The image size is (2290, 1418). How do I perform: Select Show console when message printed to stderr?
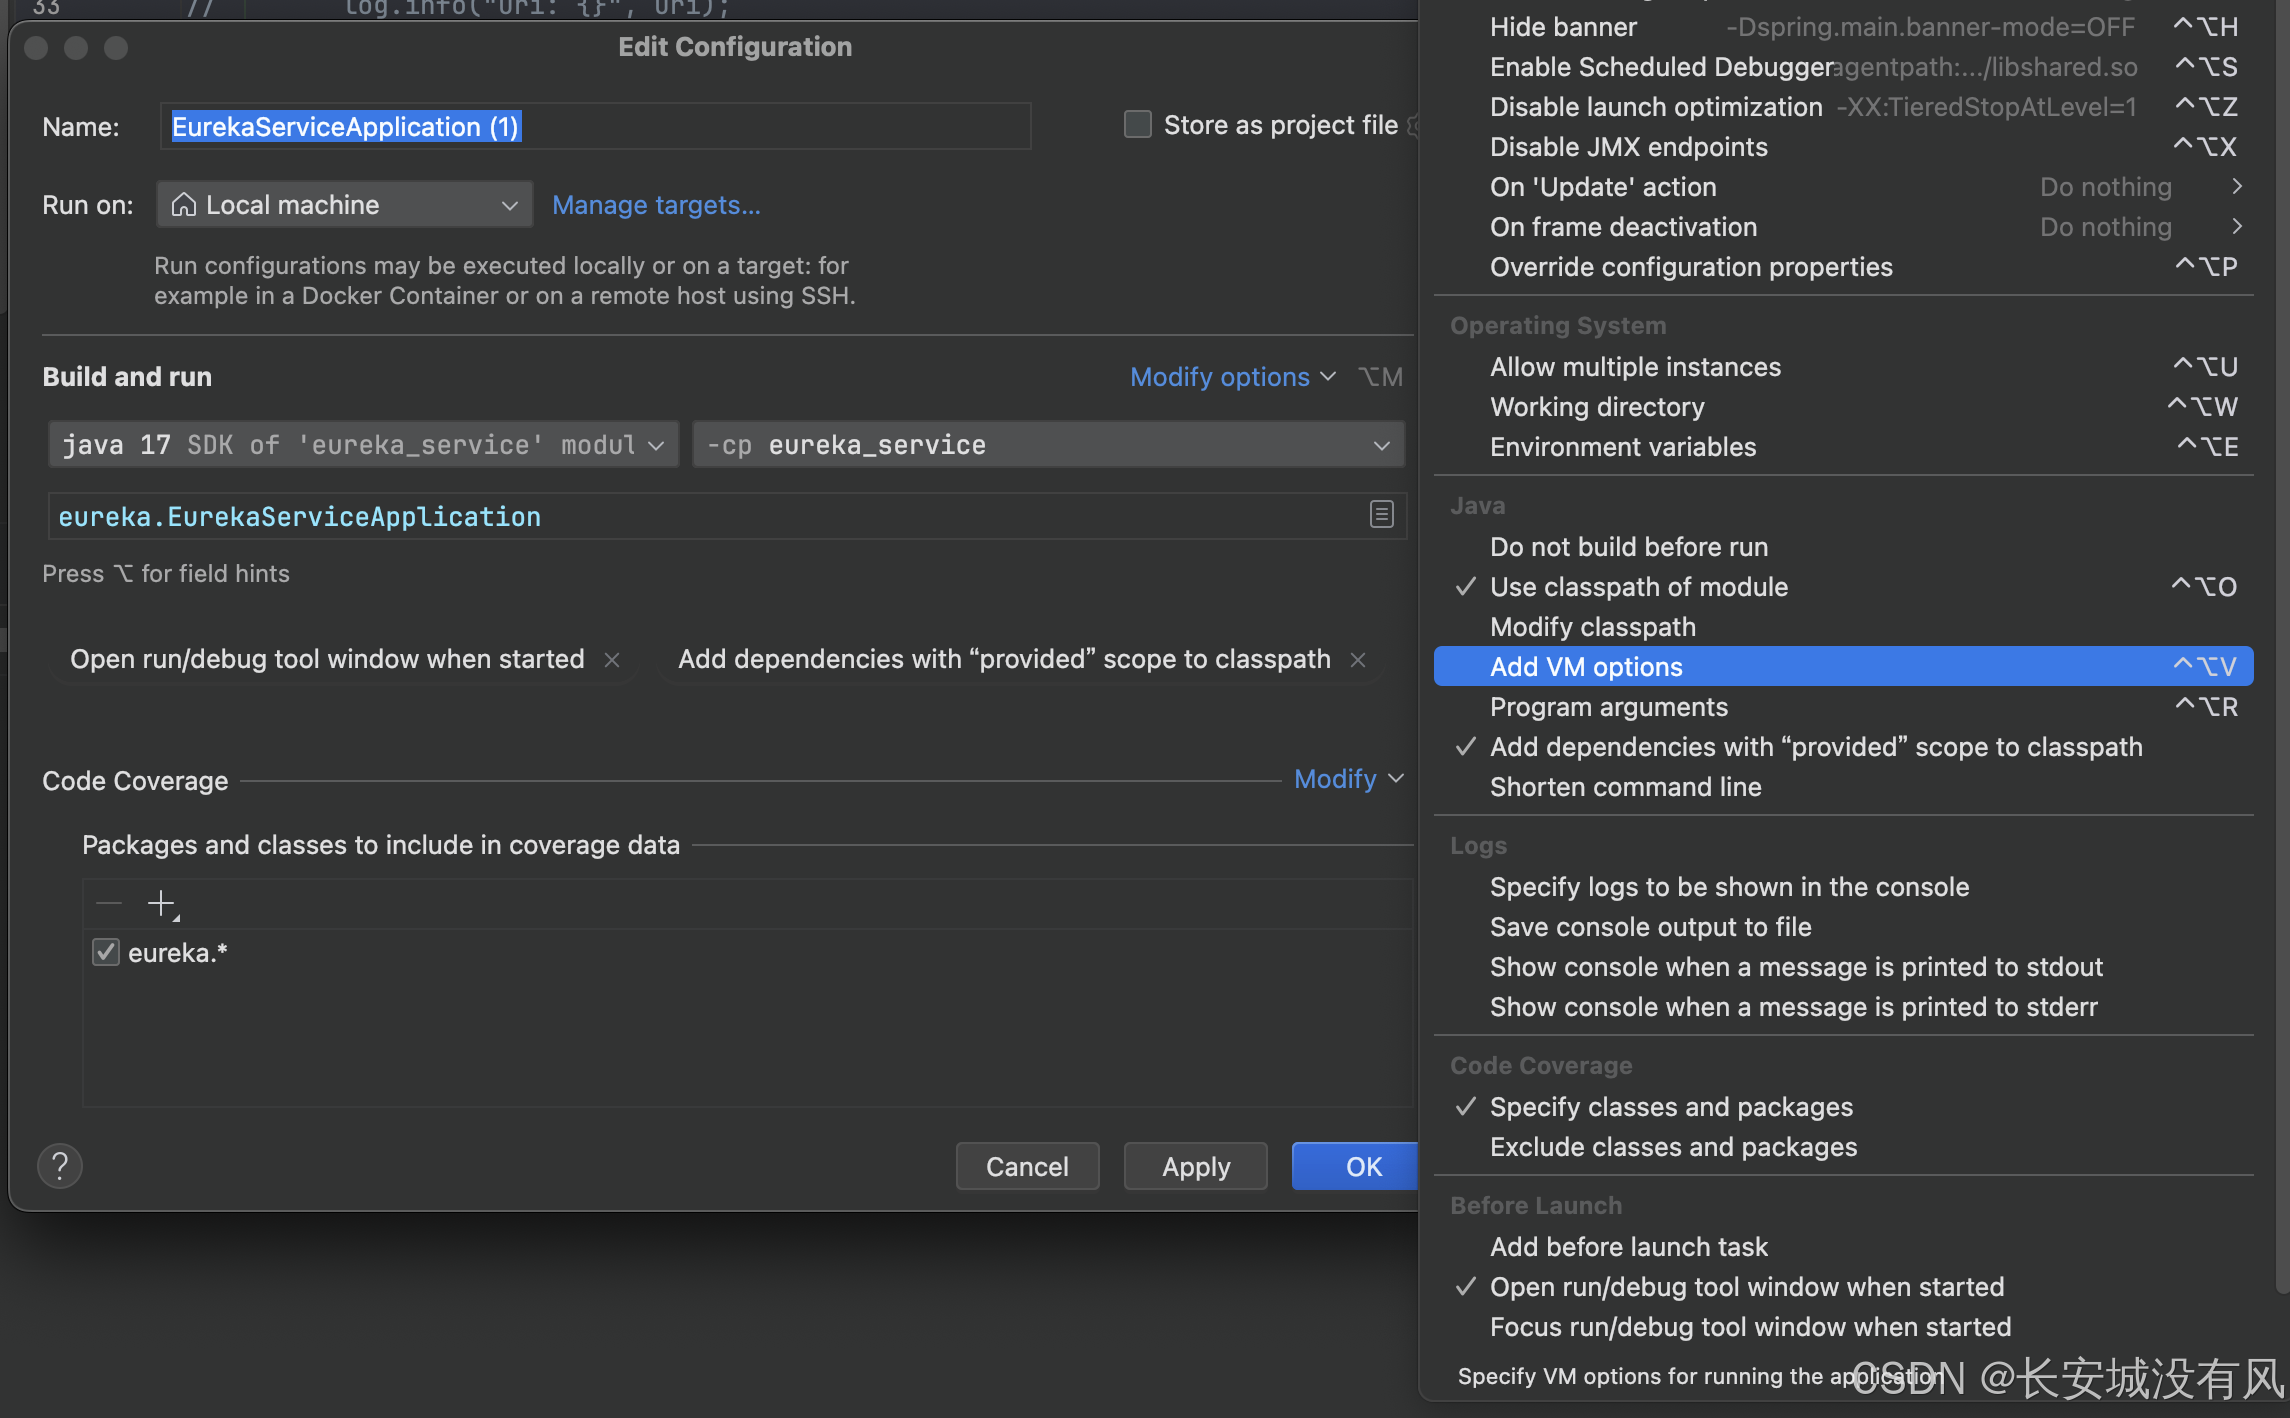(x=1843, y=1007)
